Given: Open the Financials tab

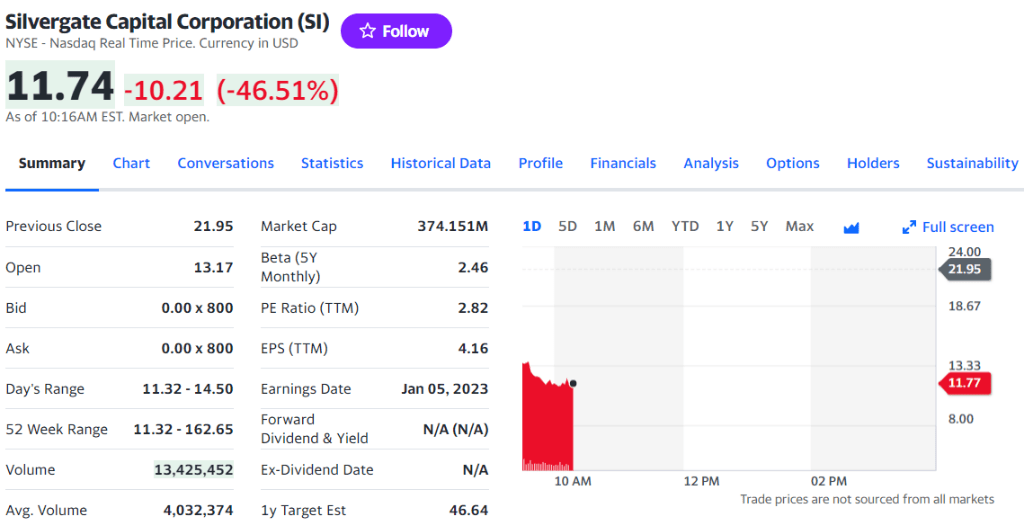Looking at the screenshot, I should pos(623,163).
